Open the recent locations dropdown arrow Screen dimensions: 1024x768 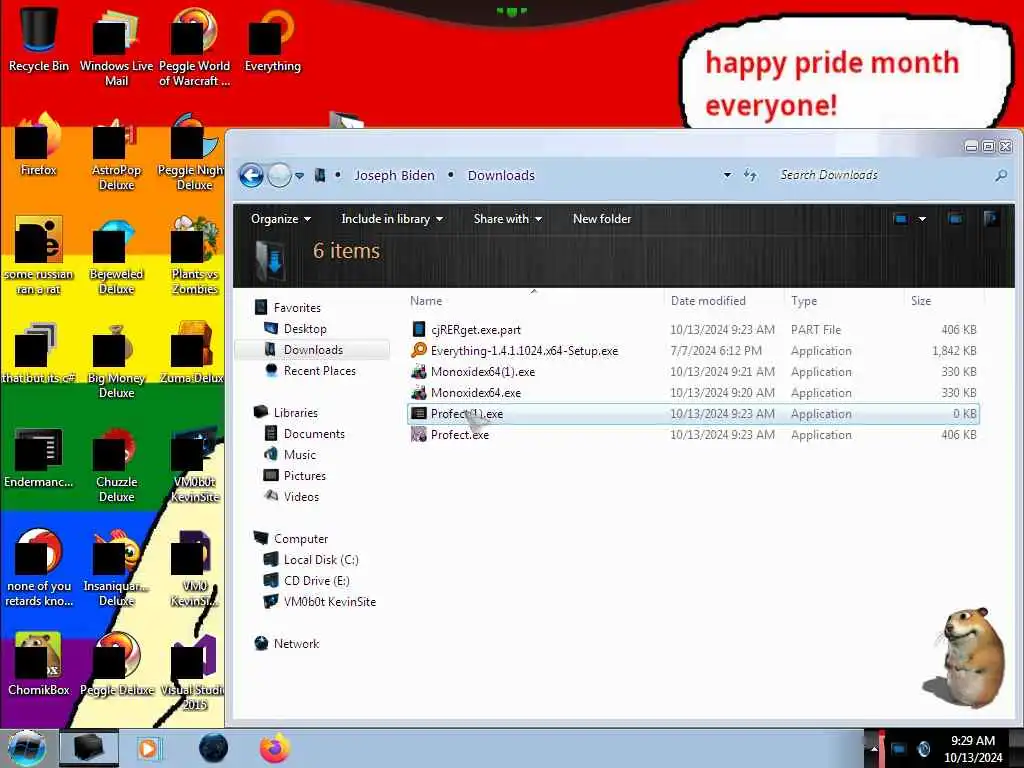[299, 176]
